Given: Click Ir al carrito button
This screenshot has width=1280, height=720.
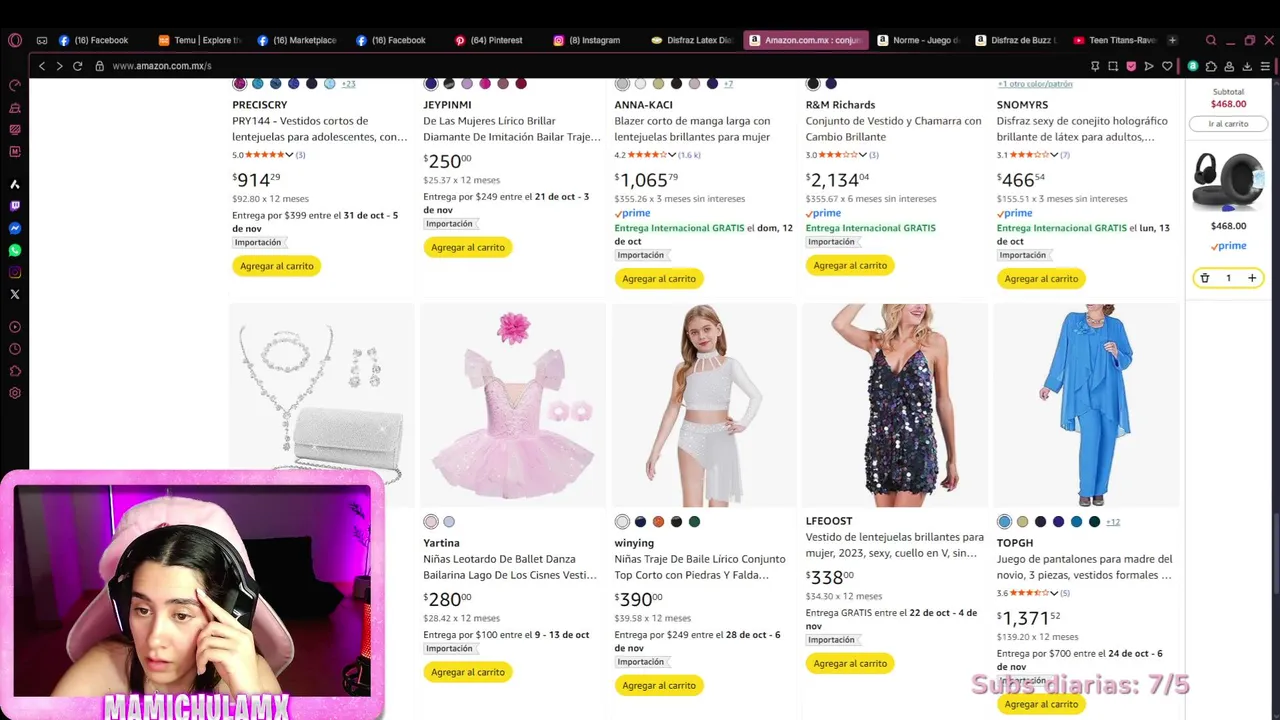Looking at the screenshot, I should [1228, 124].
